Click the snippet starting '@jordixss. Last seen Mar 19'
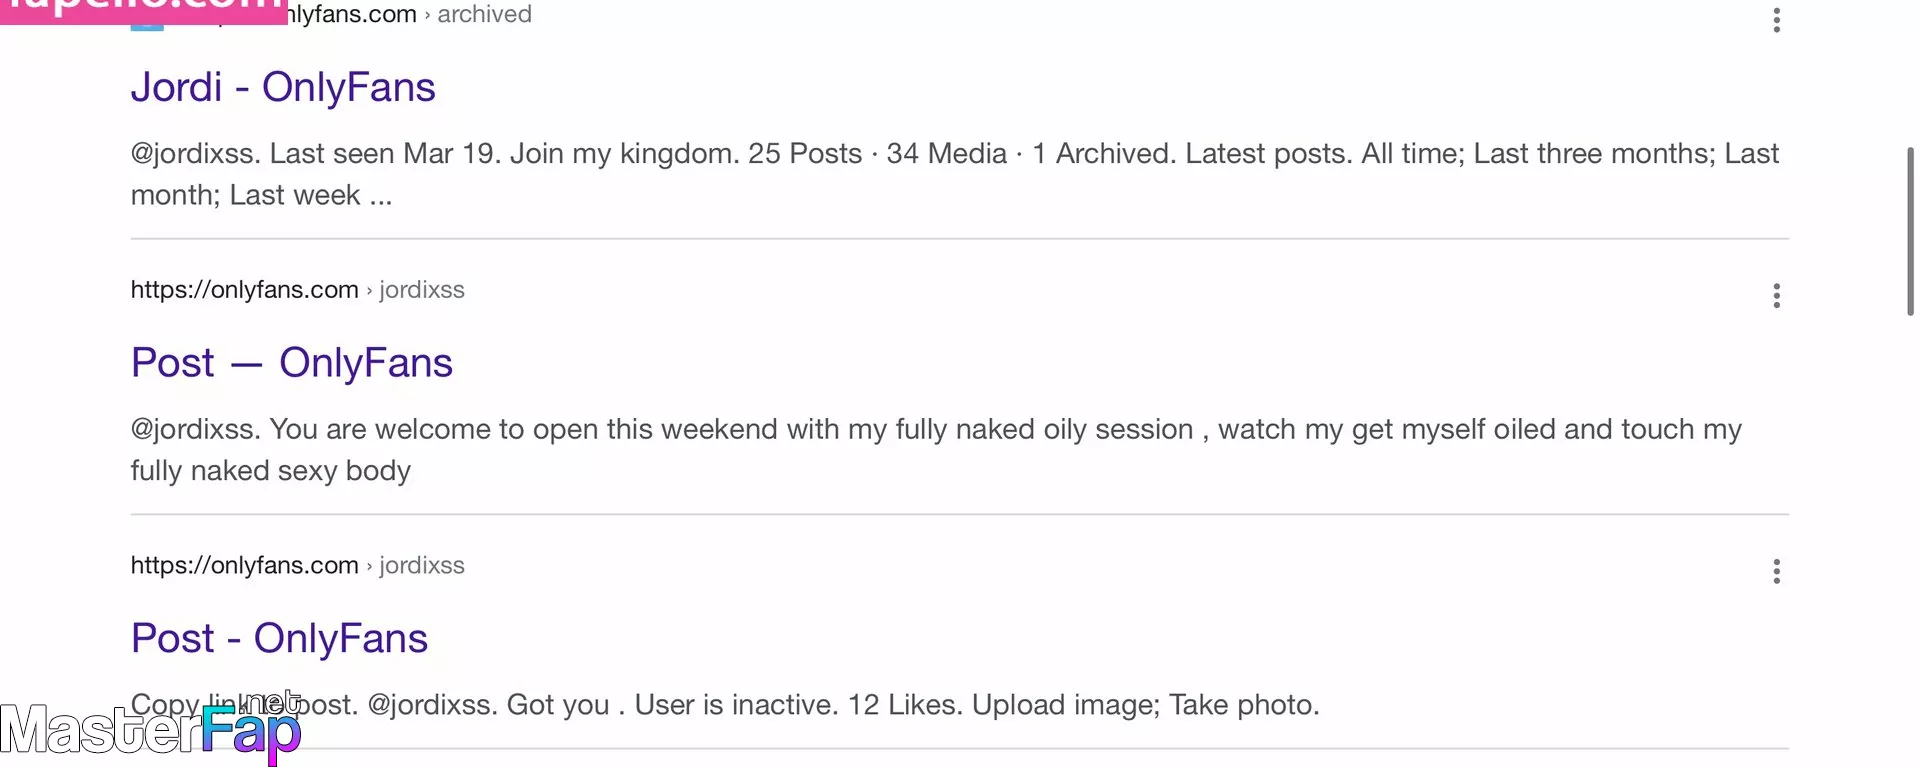Image resolution: width=1920 pixels, height=767 pixels. click(955, 174)
